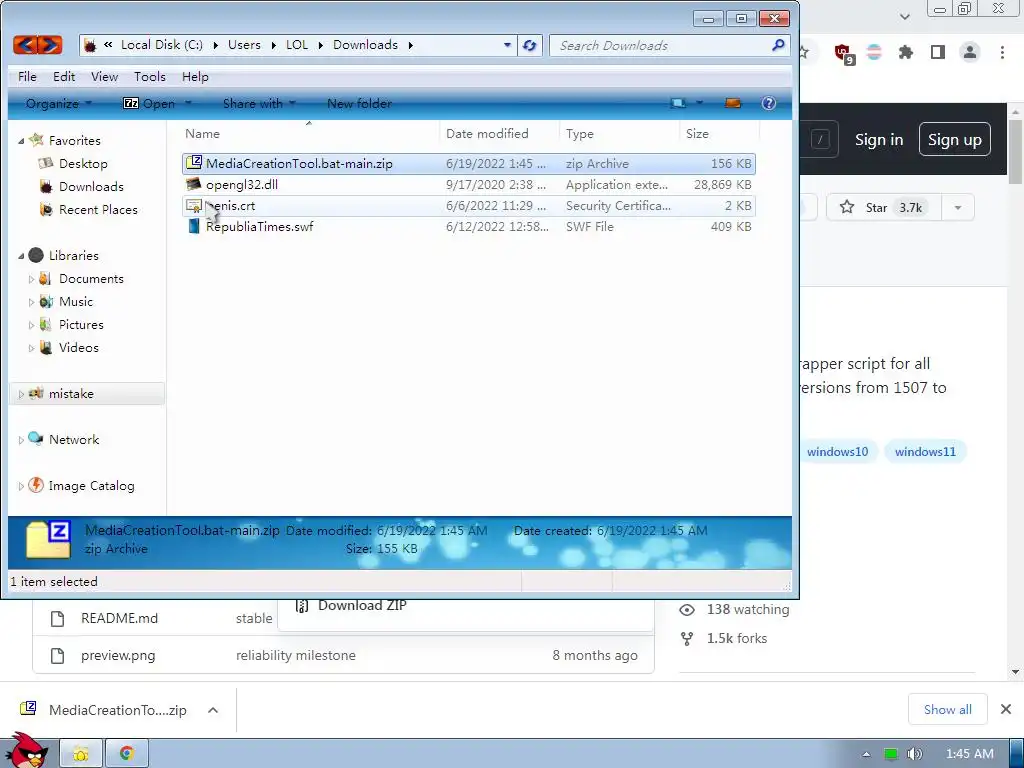The height and width of the screenshot is (768, 1024).
Task: Click Sign in on GitHub
Action: pos(879,140)
